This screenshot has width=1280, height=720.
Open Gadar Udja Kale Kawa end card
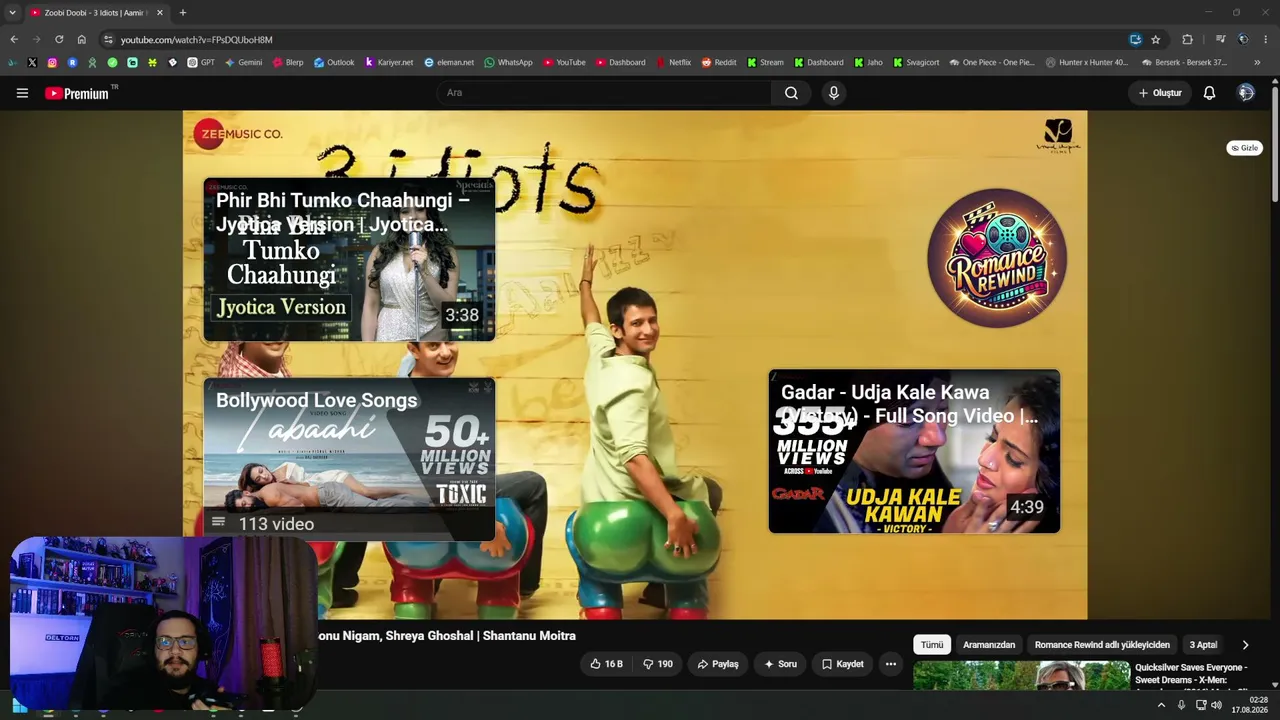pos(914,452)
